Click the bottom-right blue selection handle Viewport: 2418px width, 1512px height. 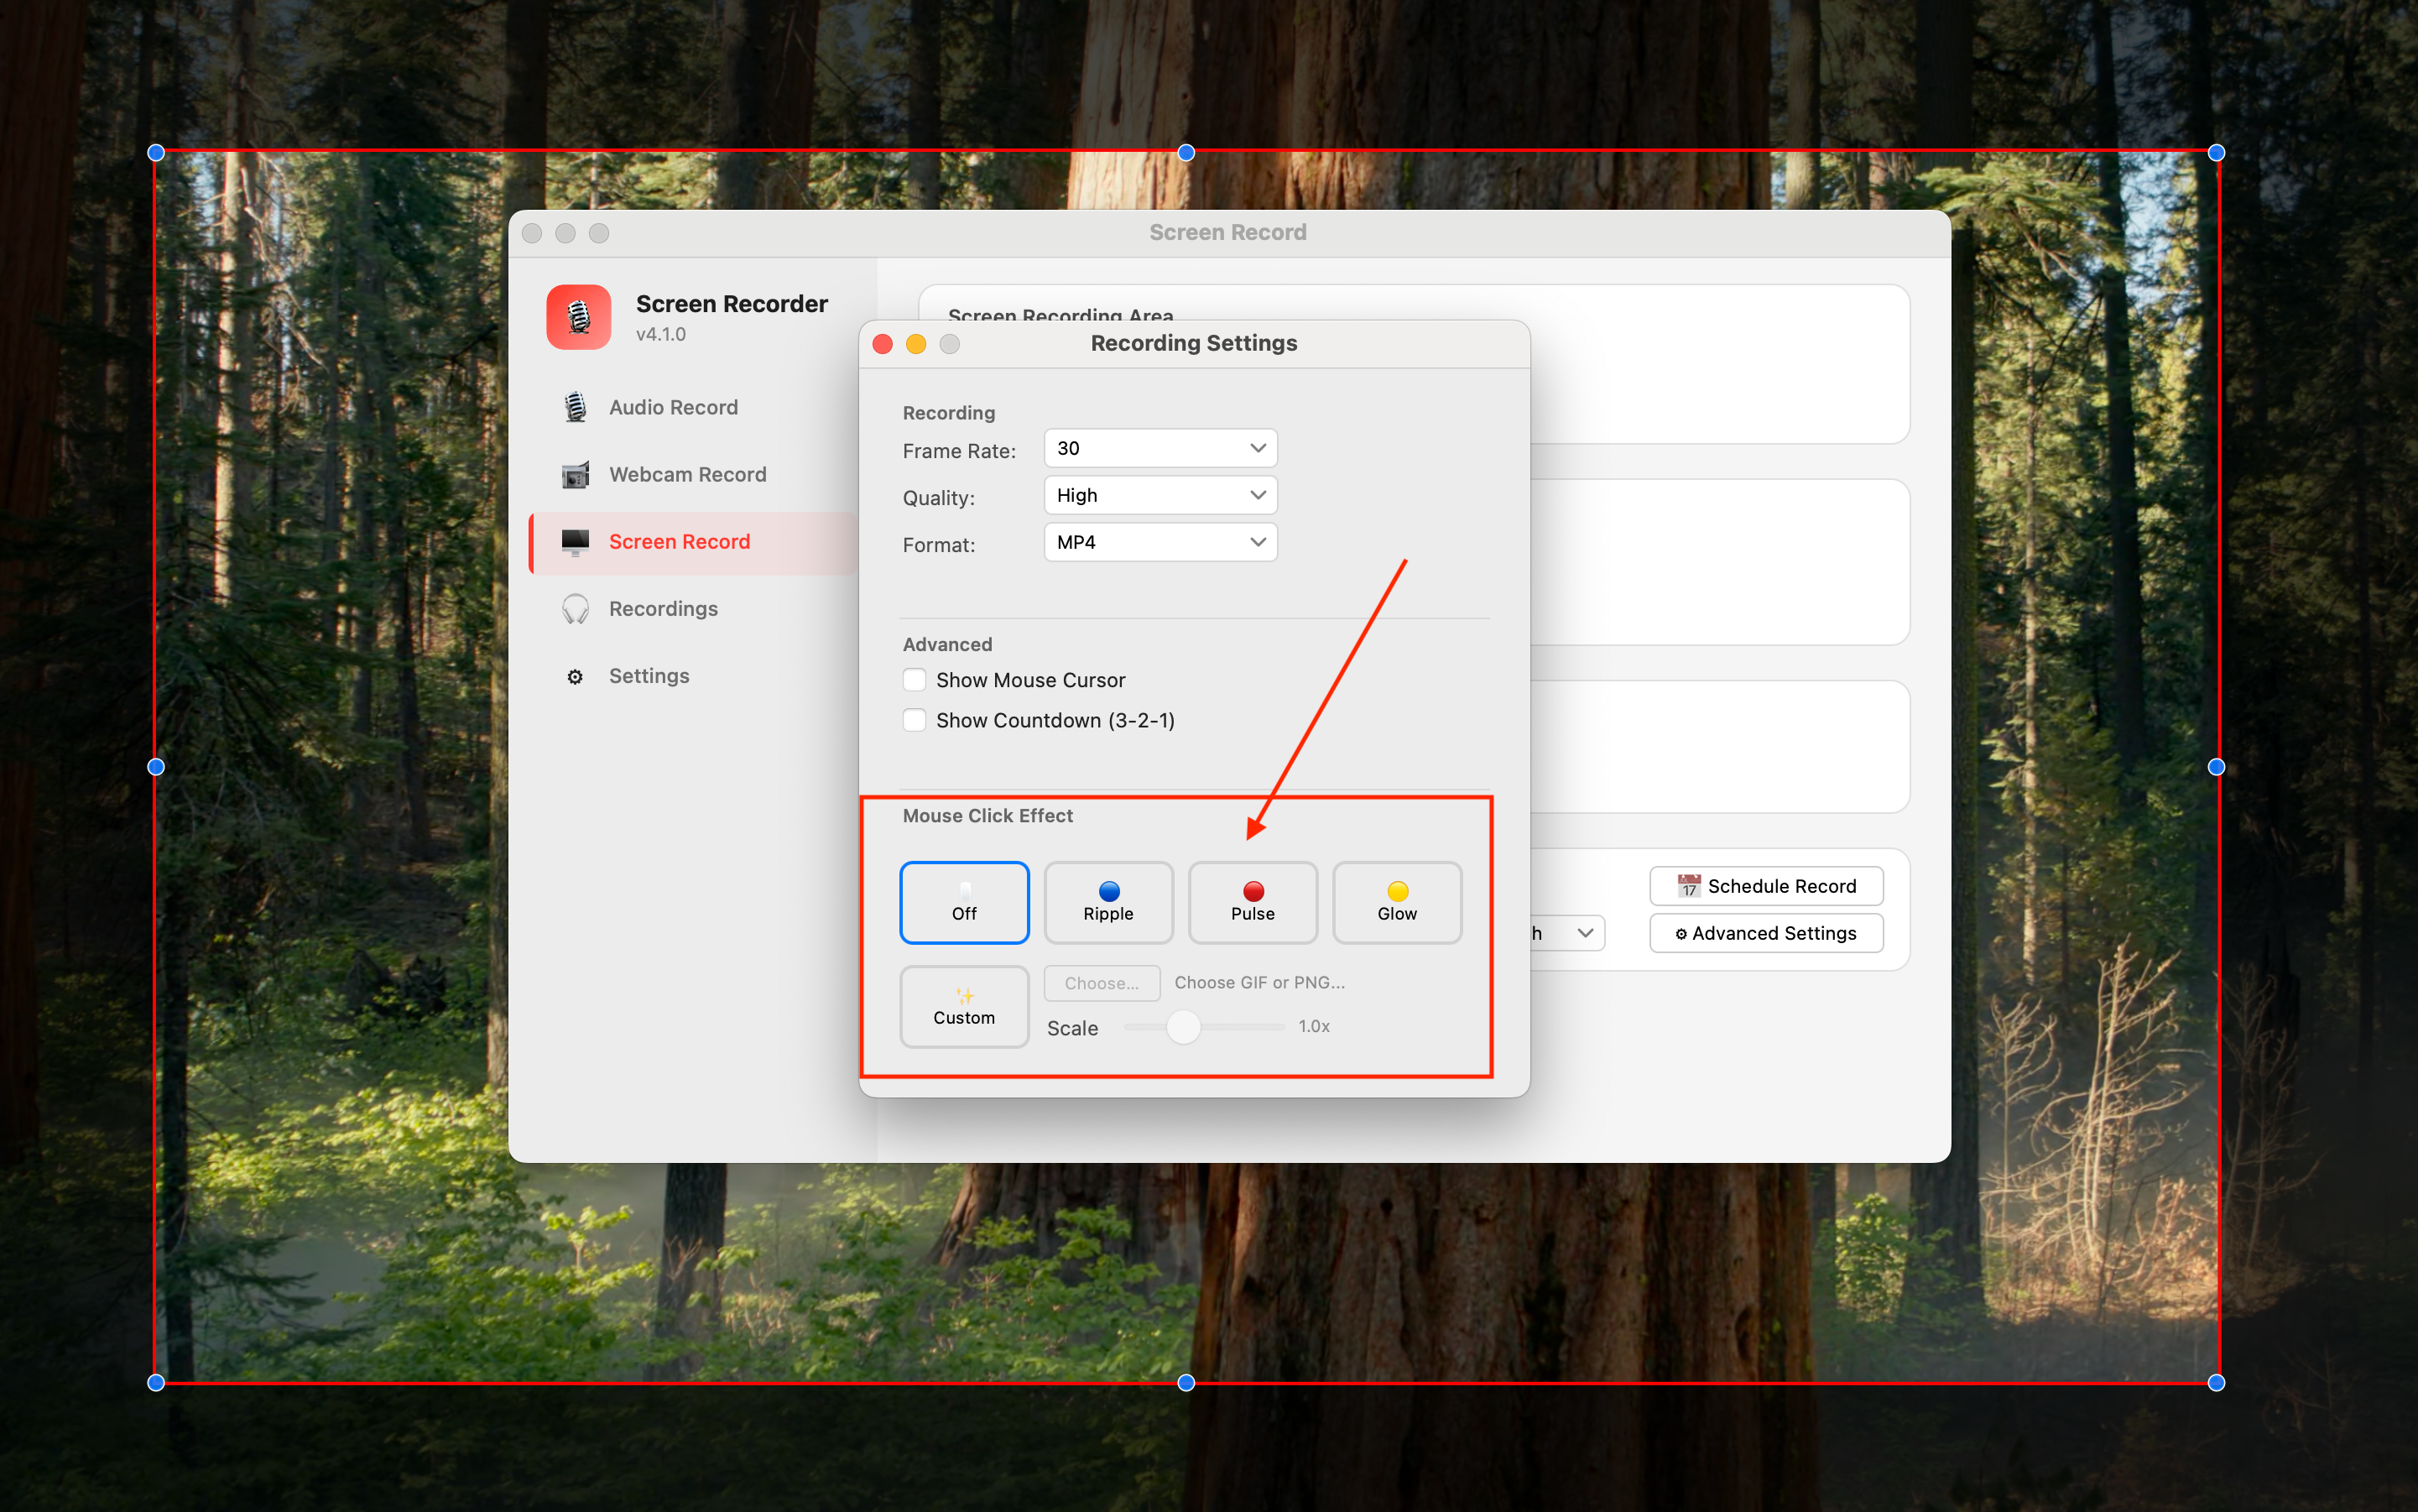[x=2216, y=1382]
